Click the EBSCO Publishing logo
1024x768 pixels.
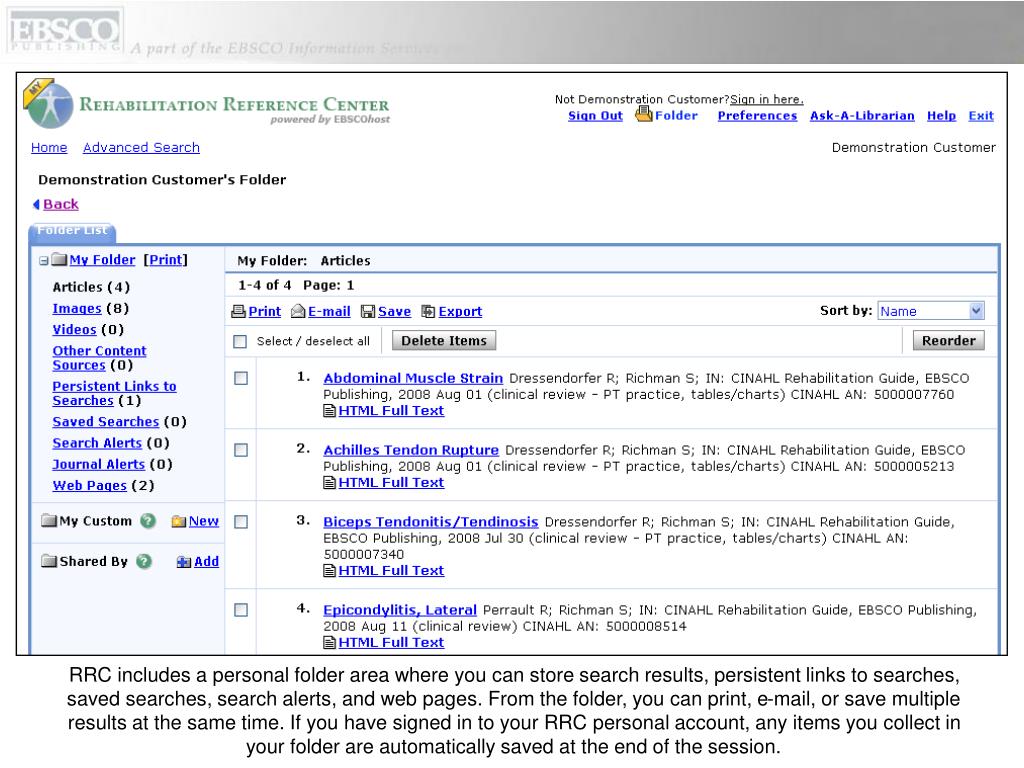(x=64, y=31)
